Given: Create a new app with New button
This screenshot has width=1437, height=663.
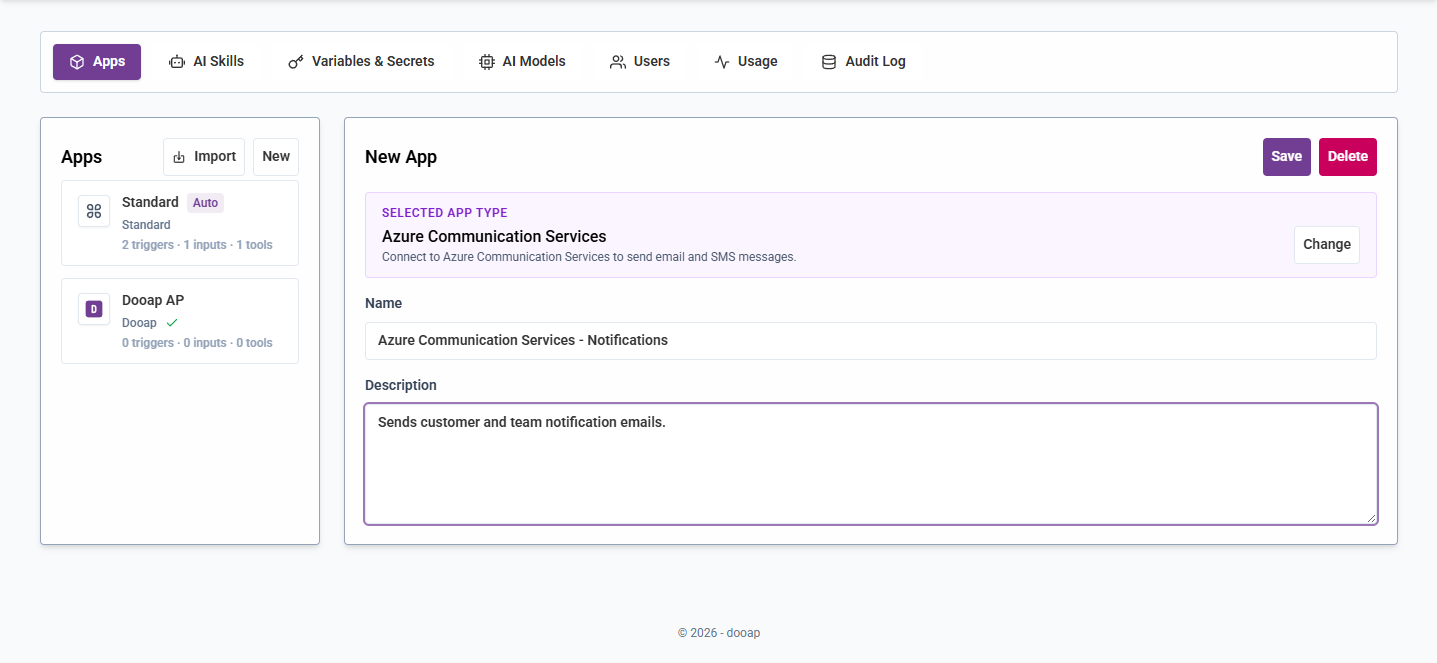Looking at the screenshot, I should click(x=276, y=157).
